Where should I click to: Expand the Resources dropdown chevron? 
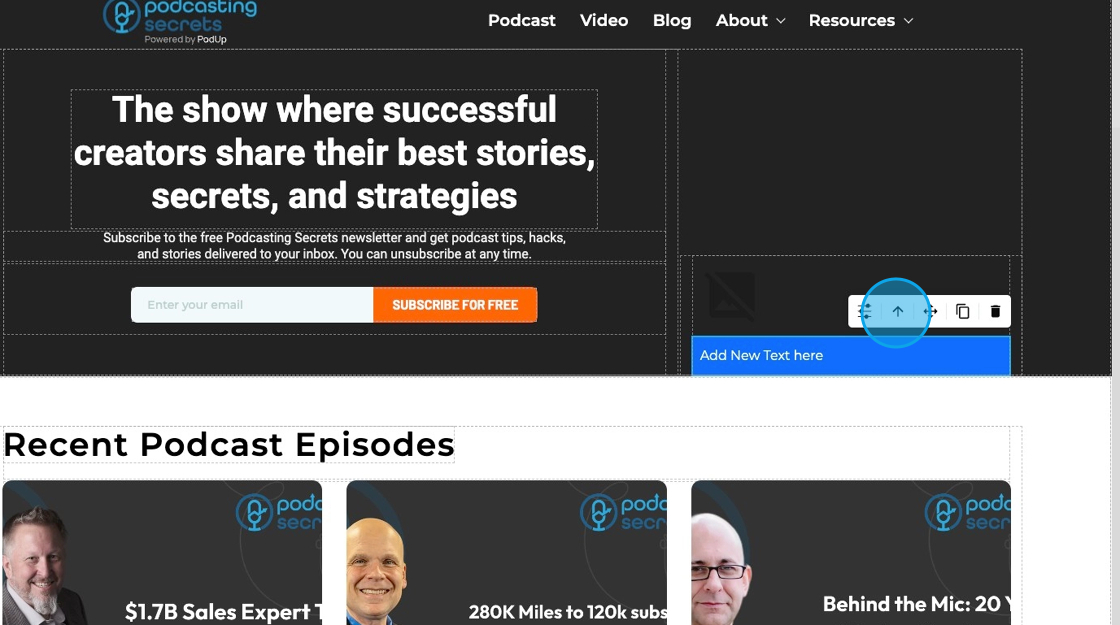pos(909,21)
